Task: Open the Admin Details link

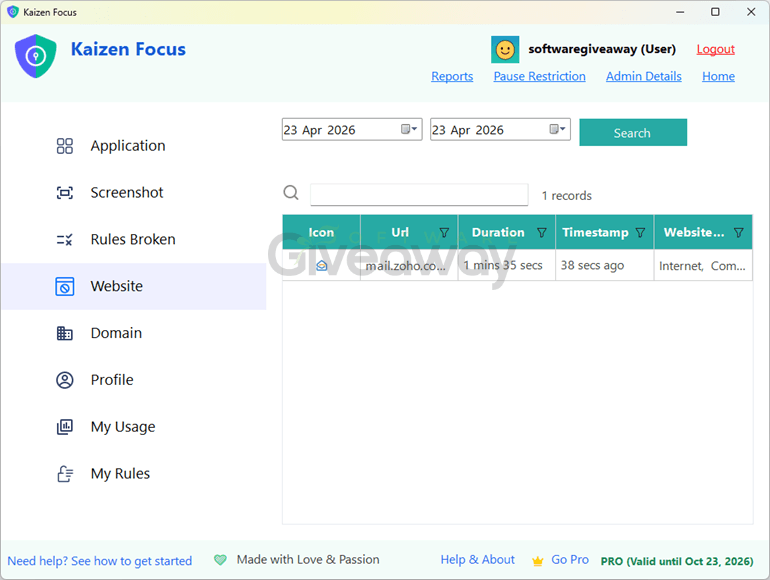Action: point(643,77)
